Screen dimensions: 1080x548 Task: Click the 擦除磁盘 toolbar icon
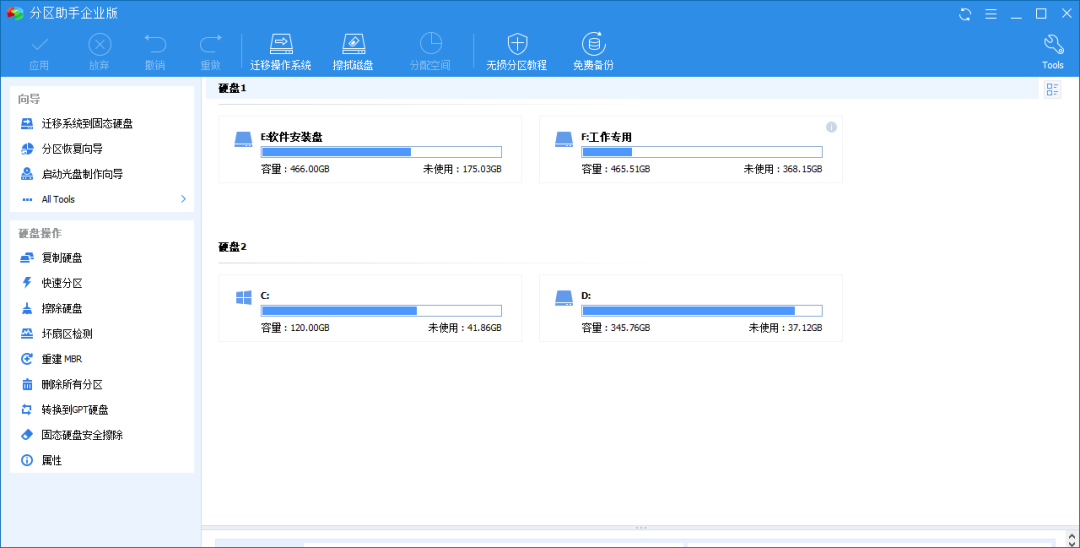[353, 44]
